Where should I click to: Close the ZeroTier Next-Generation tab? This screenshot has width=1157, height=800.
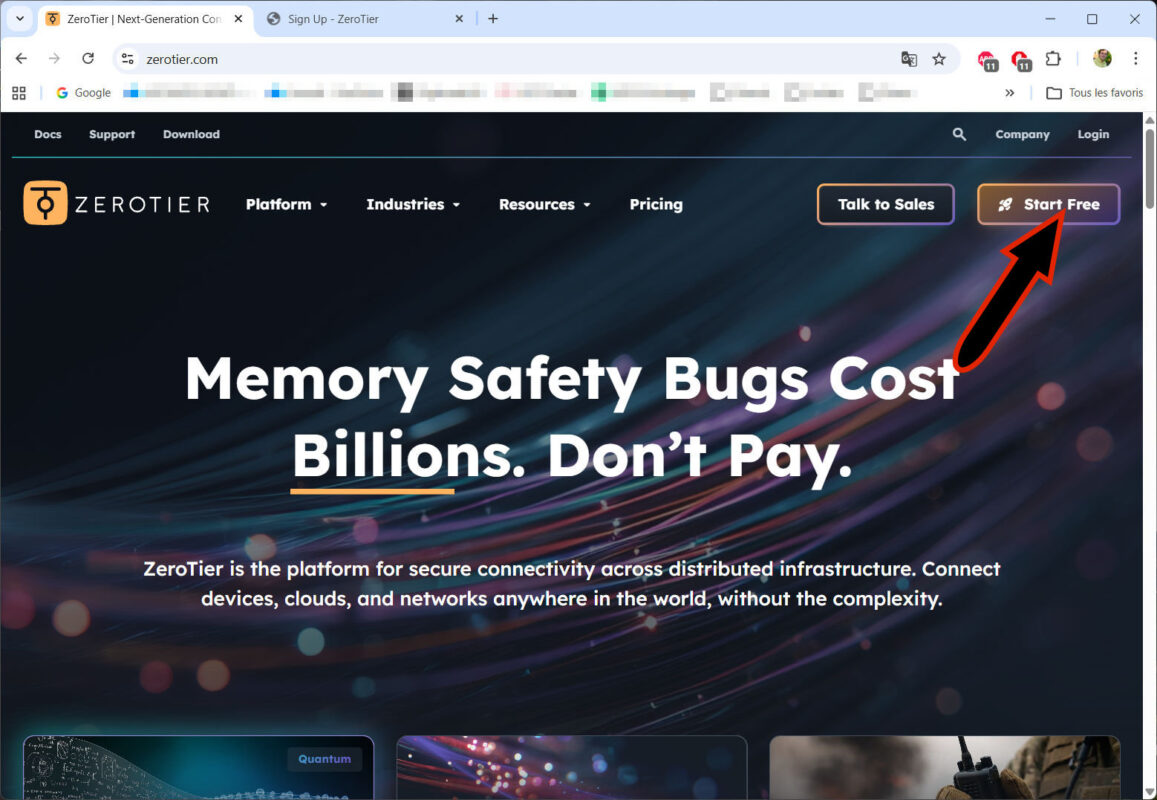[238, 18]
